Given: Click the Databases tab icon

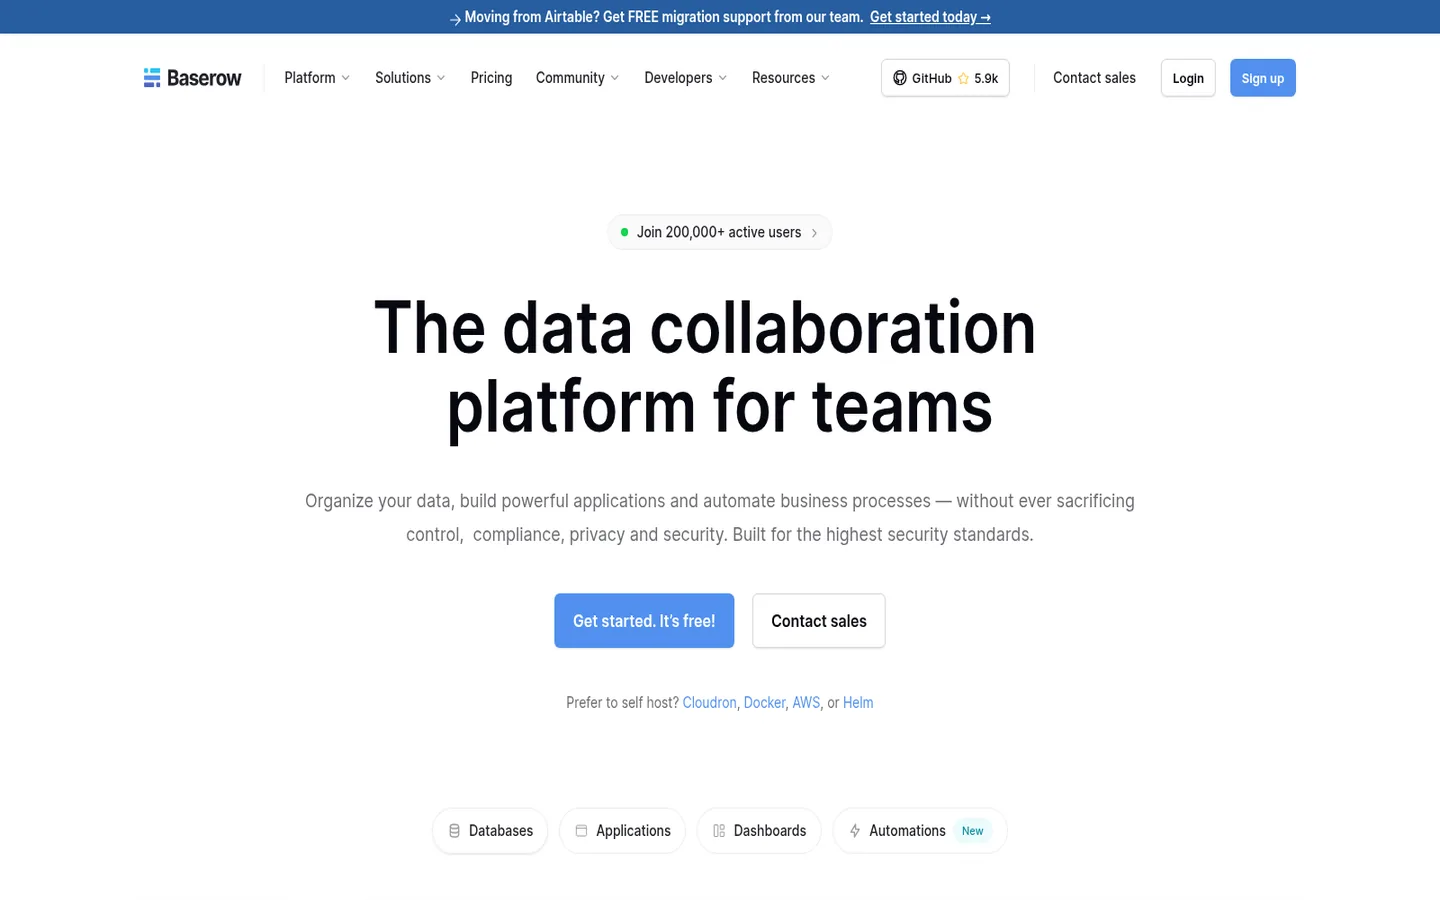Looking at the screenshot, I should coord(454,831).
